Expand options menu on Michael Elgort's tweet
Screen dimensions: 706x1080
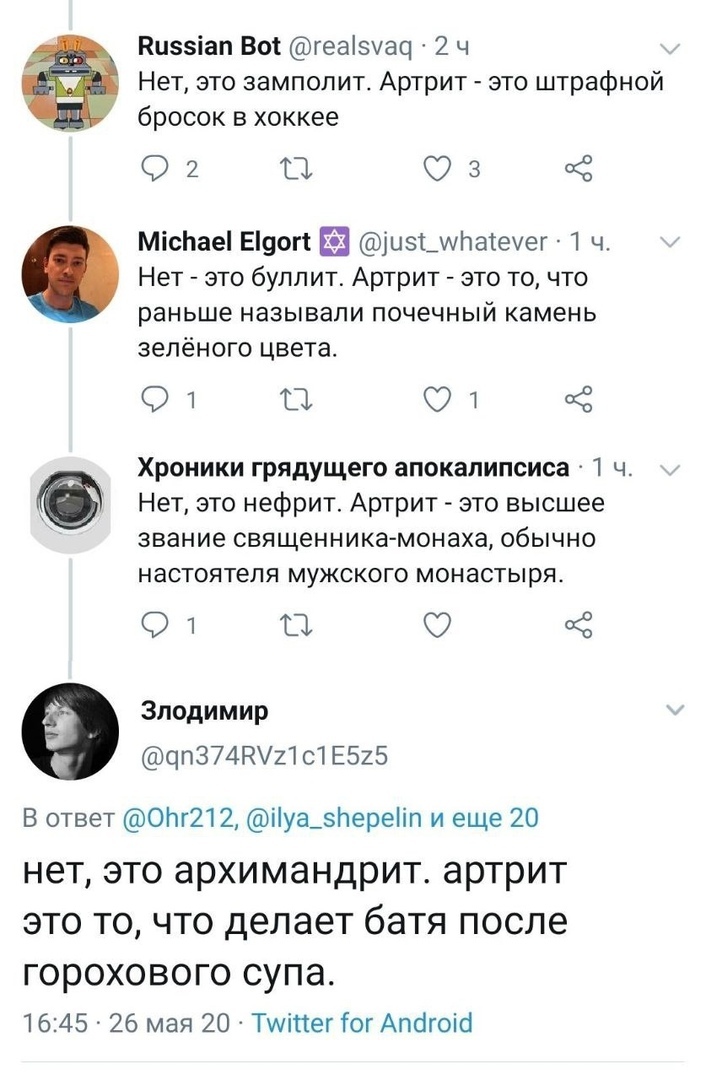coord(671,240)
